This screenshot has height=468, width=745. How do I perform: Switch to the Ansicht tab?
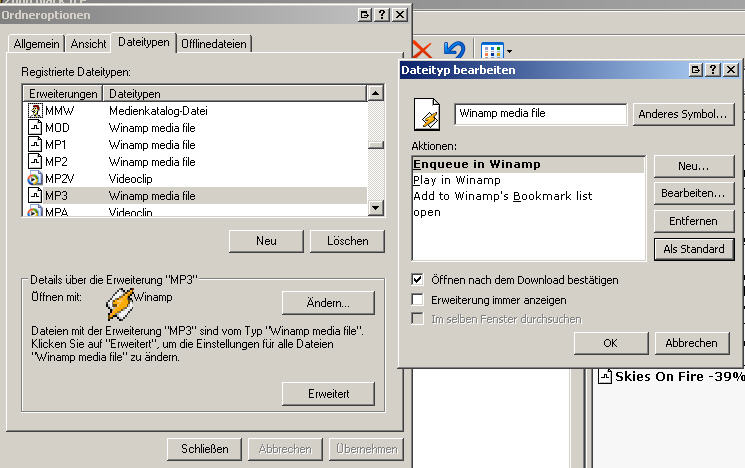(88, 44)
